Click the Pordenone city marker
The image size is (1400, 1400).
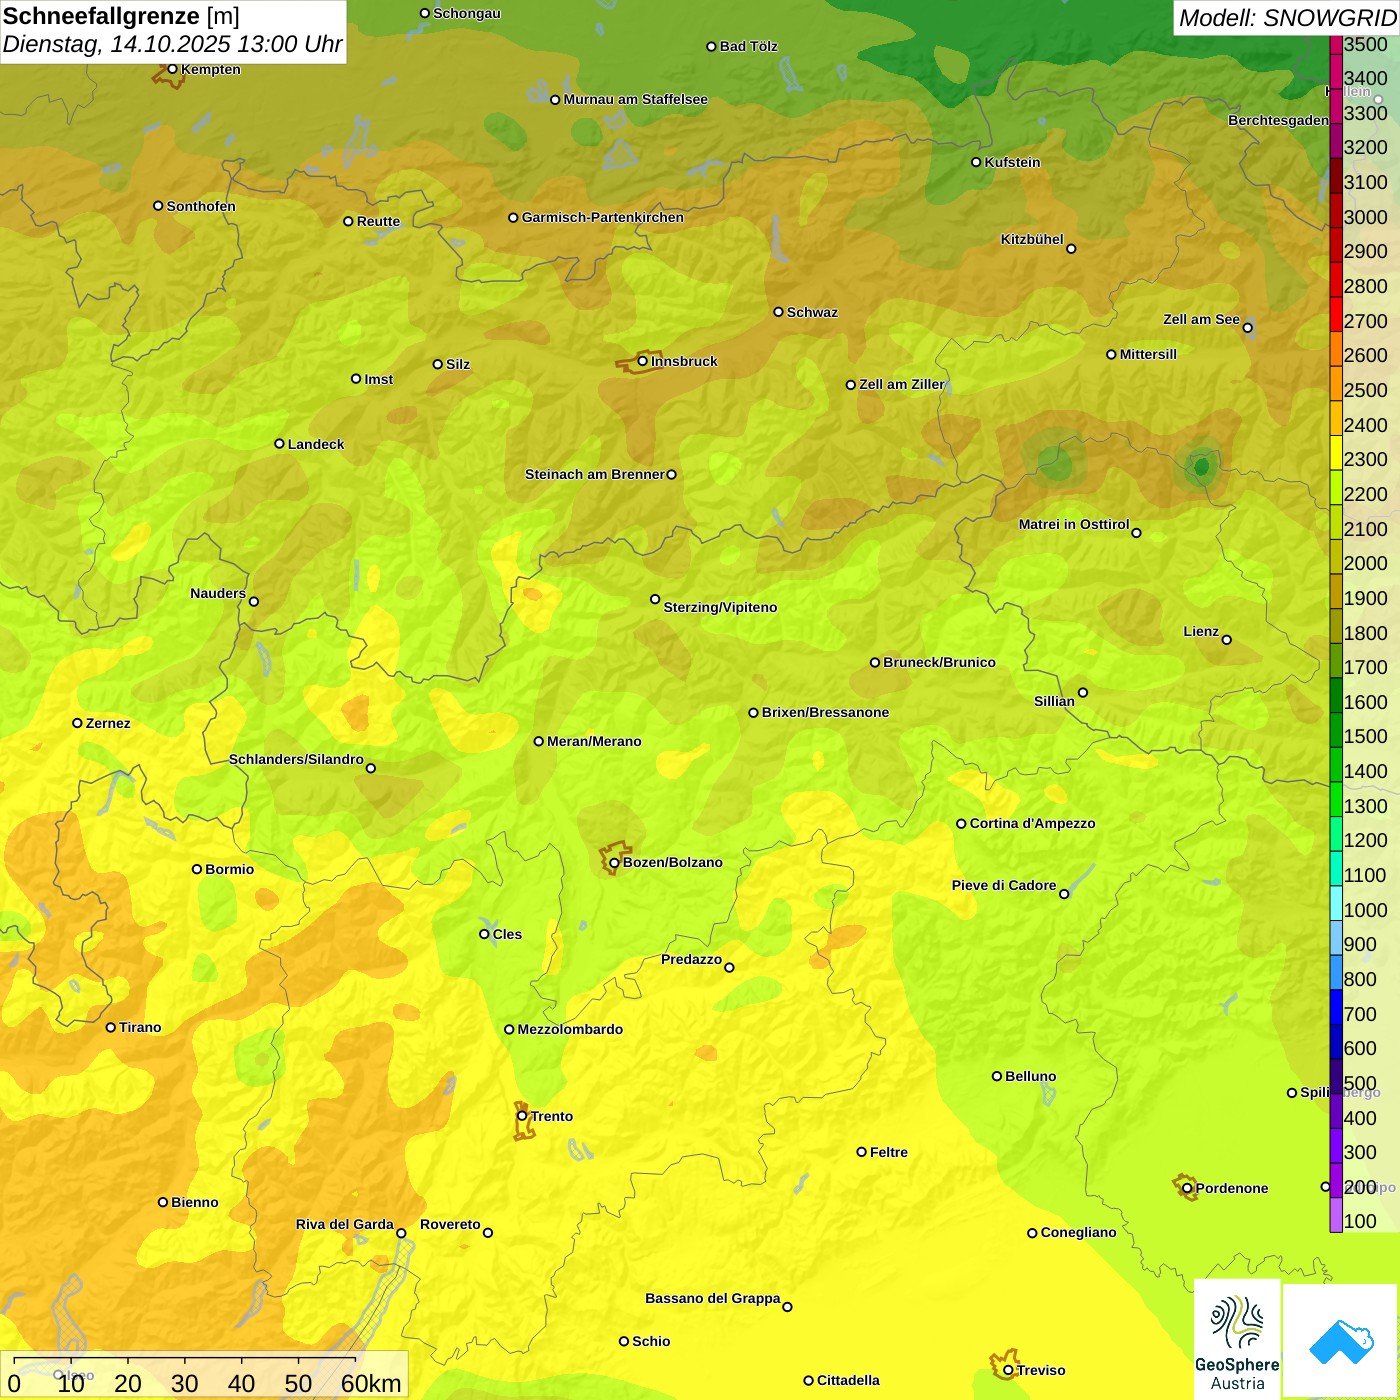pos(1187,1188)
